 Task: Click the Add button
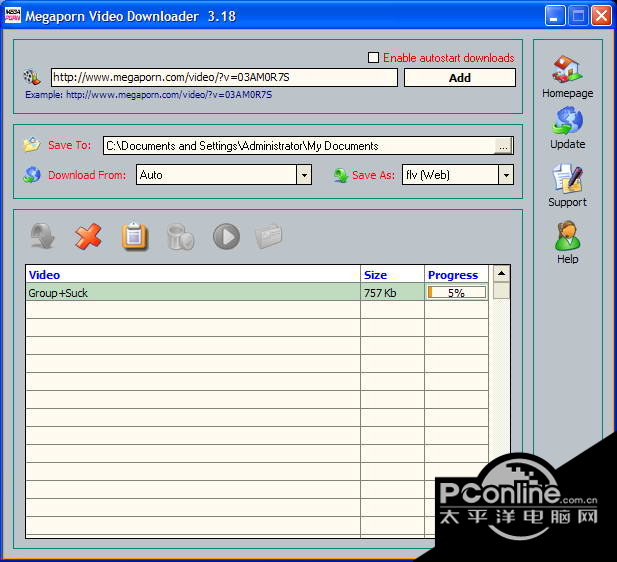point(460,78)
